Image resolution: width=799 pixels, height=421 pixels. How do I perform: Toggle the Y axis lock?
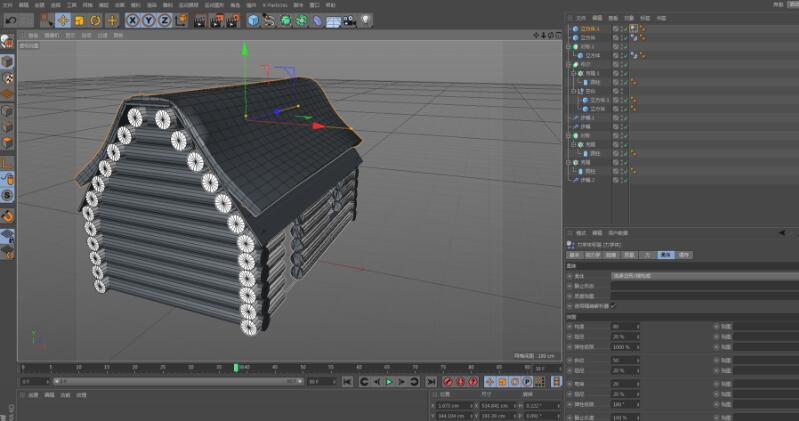[x=149, y=20]
